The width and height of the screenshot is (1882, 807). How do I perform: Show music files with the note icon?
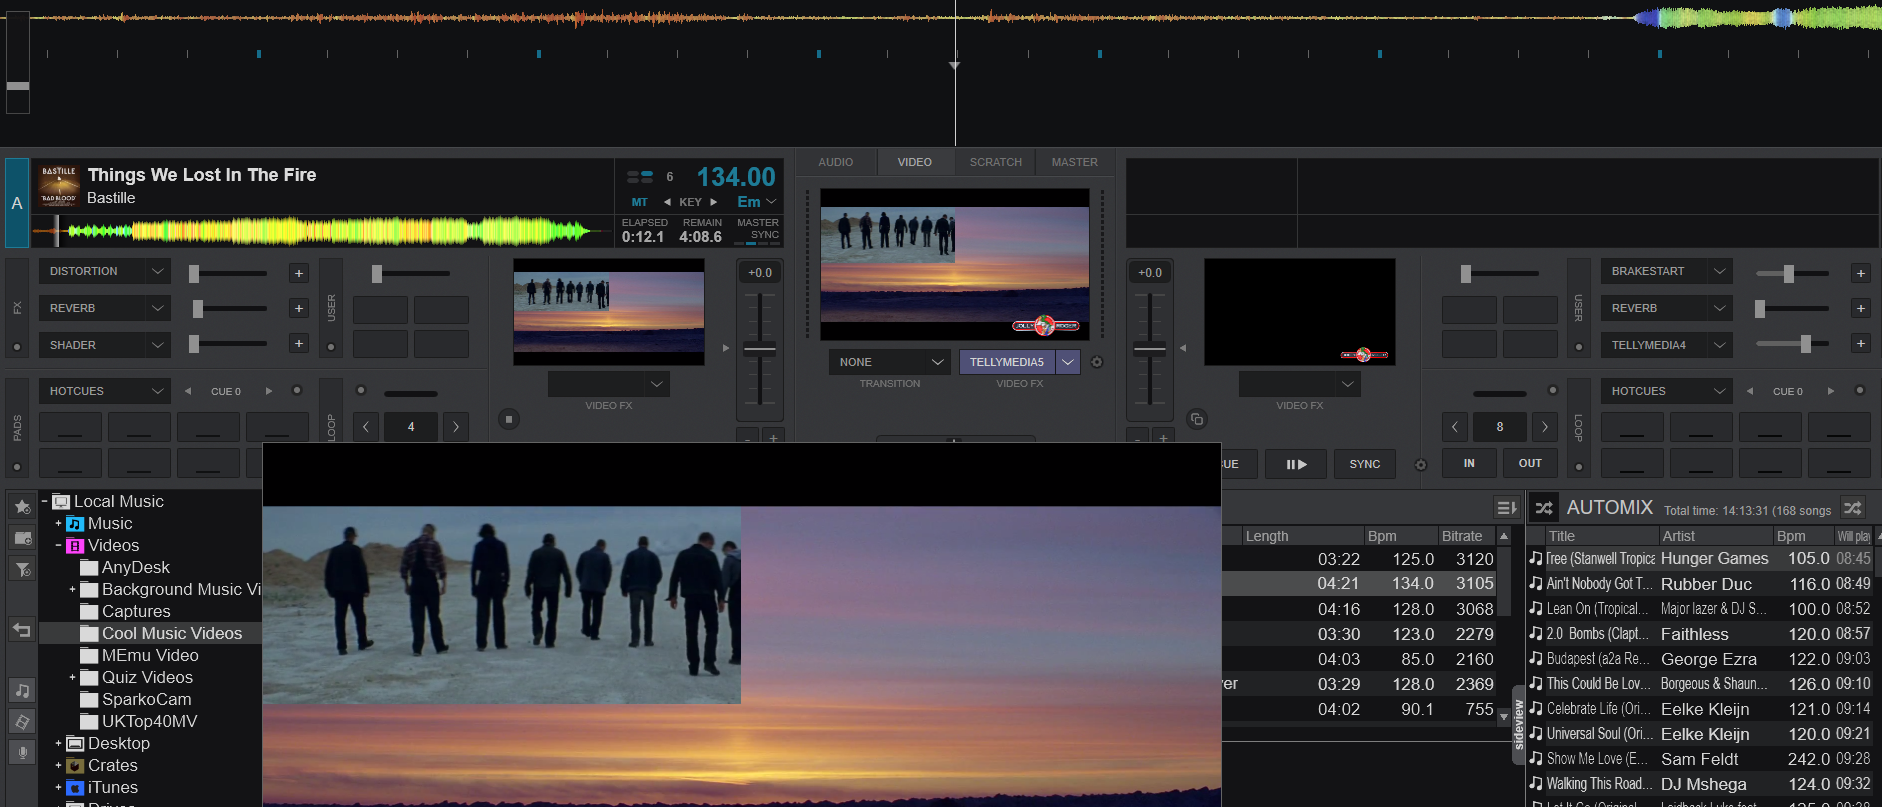pos(22,690)
